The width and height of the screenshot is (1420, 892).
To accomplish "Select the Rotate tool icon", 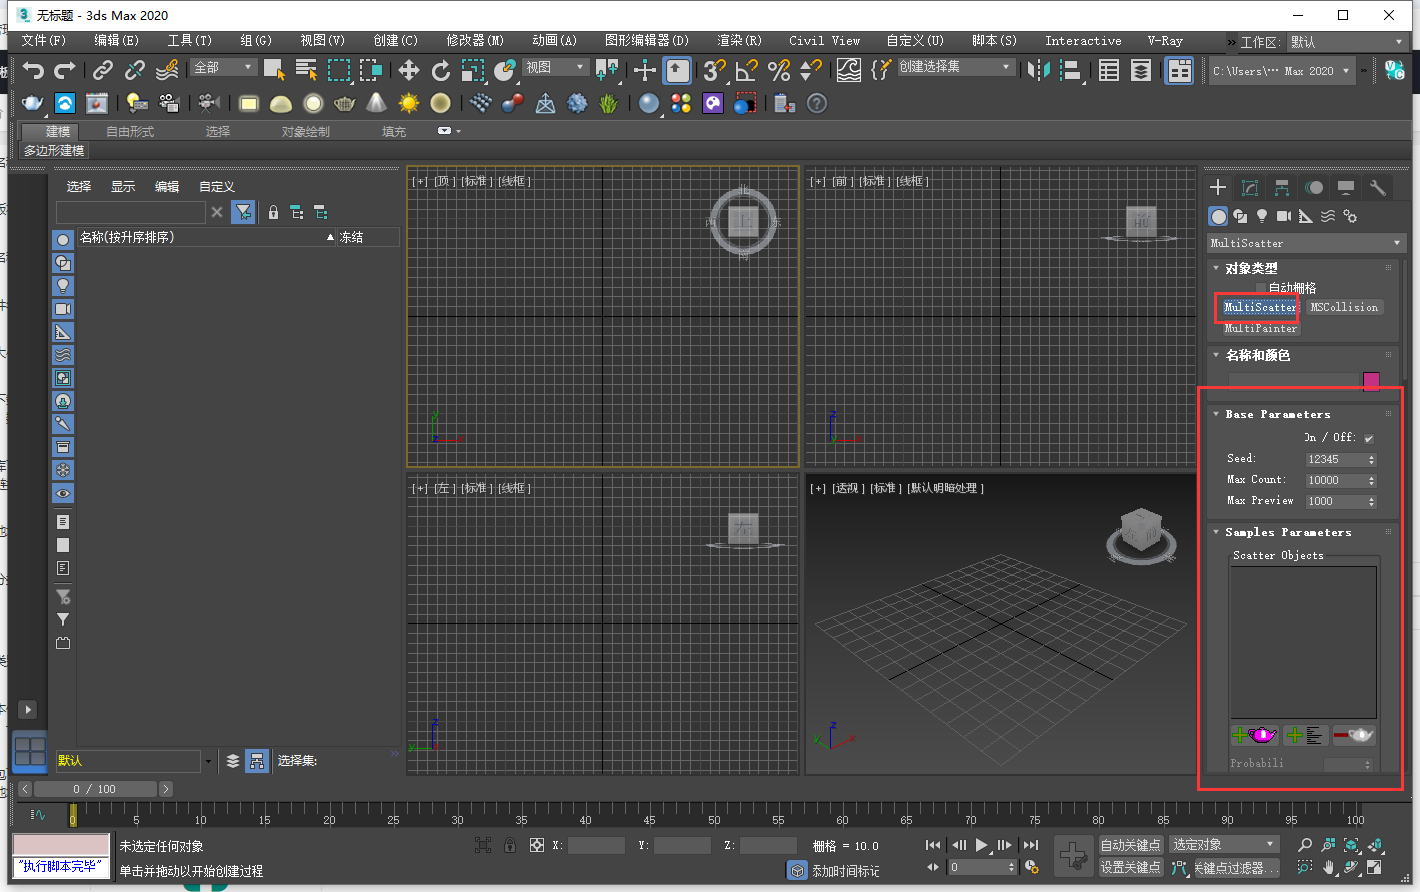I will click(440, 70).
